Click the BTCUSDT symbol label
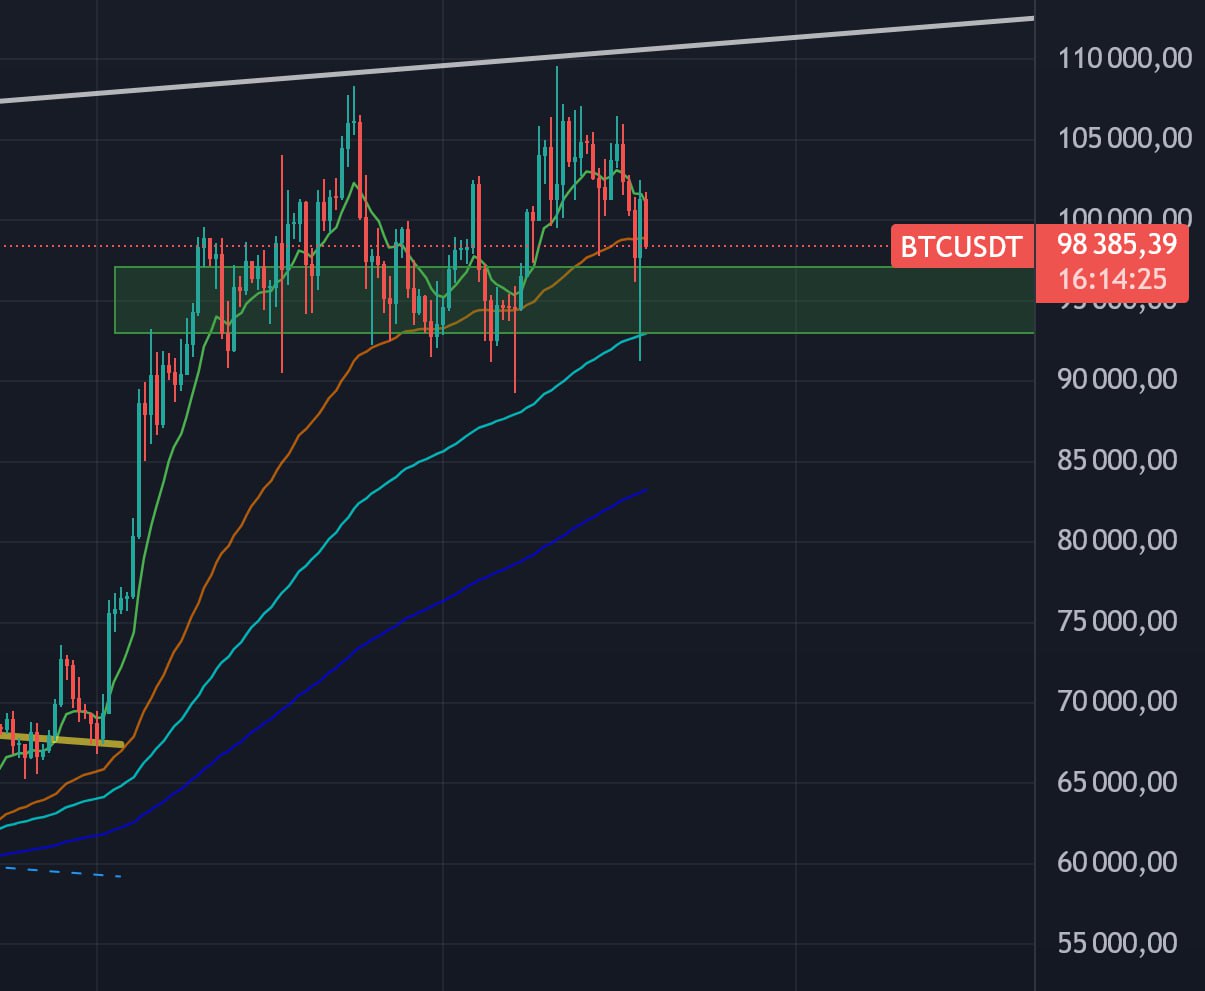Screen dimensions: 1205x991 [961, 246]
